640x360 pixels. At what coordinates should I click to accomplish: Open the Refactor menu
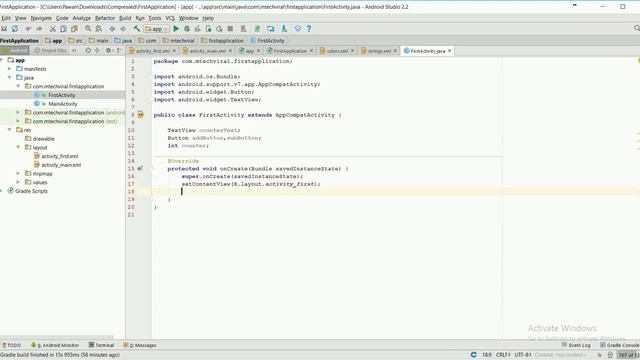[x=105, y=18]
